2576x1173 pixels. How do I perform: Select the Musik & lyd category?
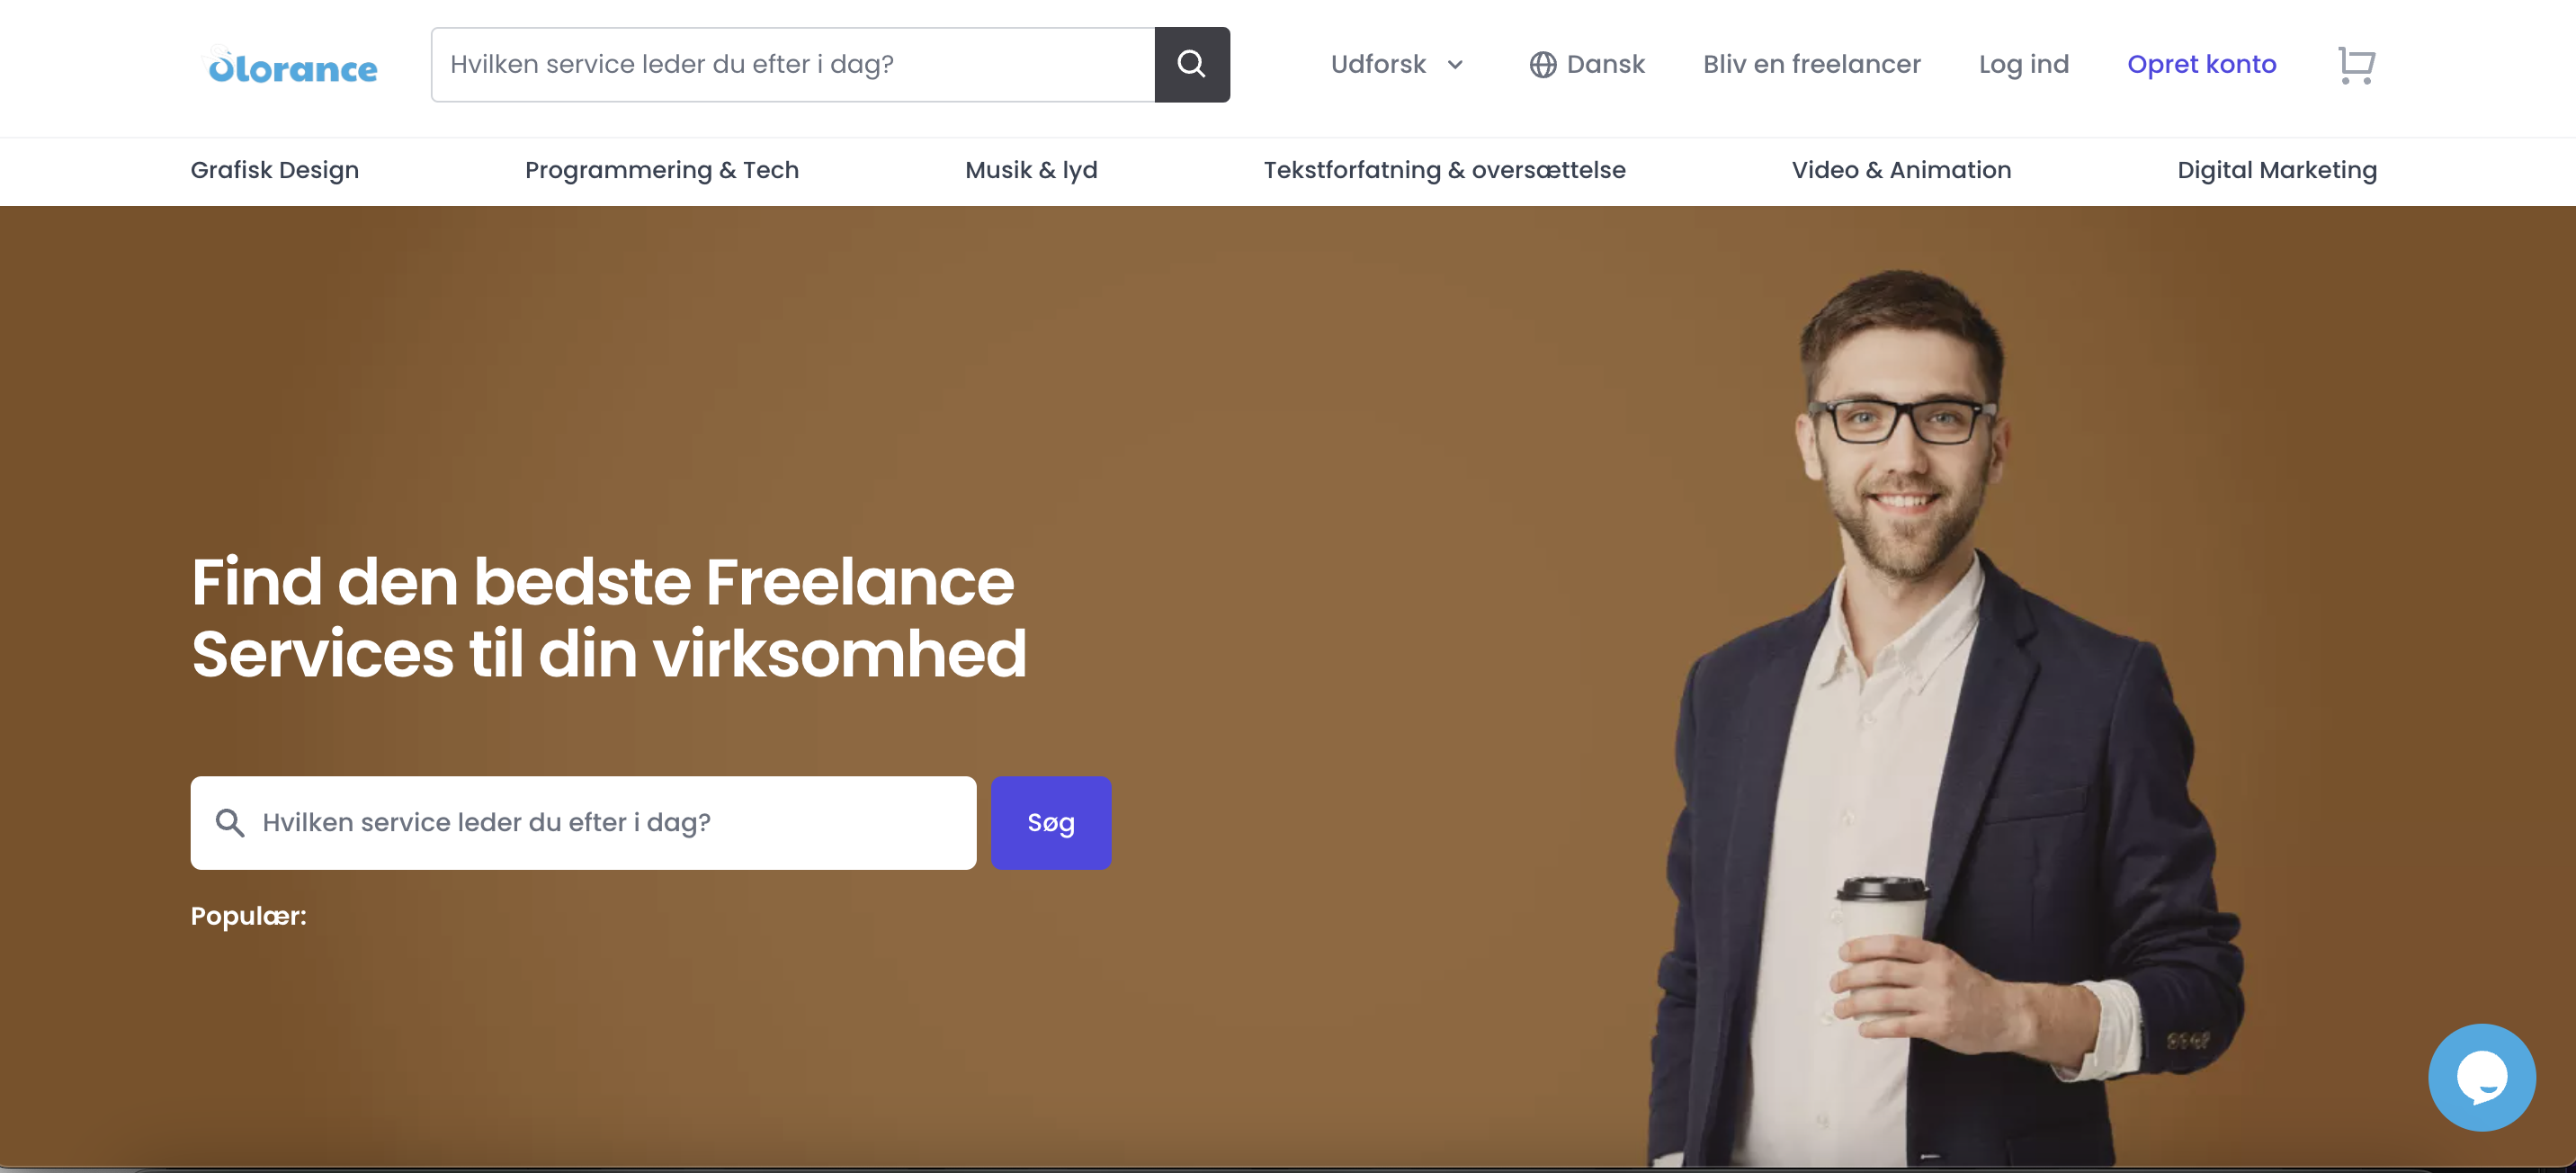tap(1031, 170)
